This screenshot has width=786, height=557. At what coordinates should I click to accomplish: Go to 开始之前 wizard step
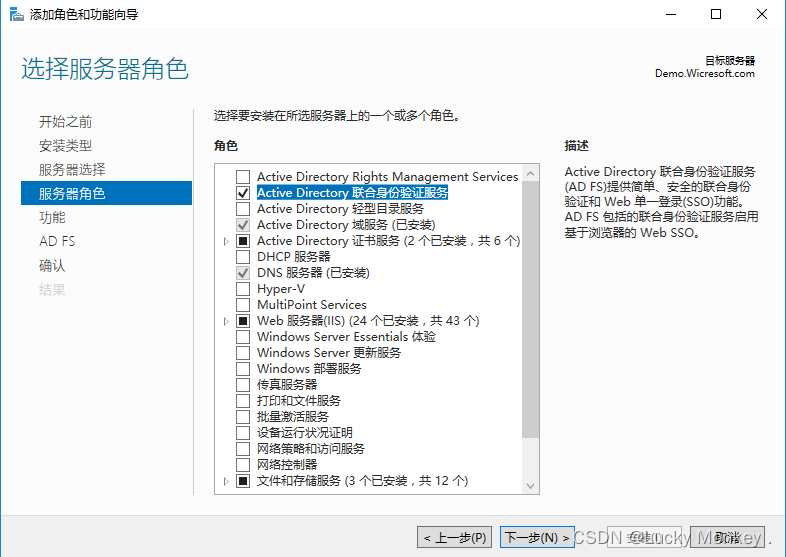click(65, 121)
